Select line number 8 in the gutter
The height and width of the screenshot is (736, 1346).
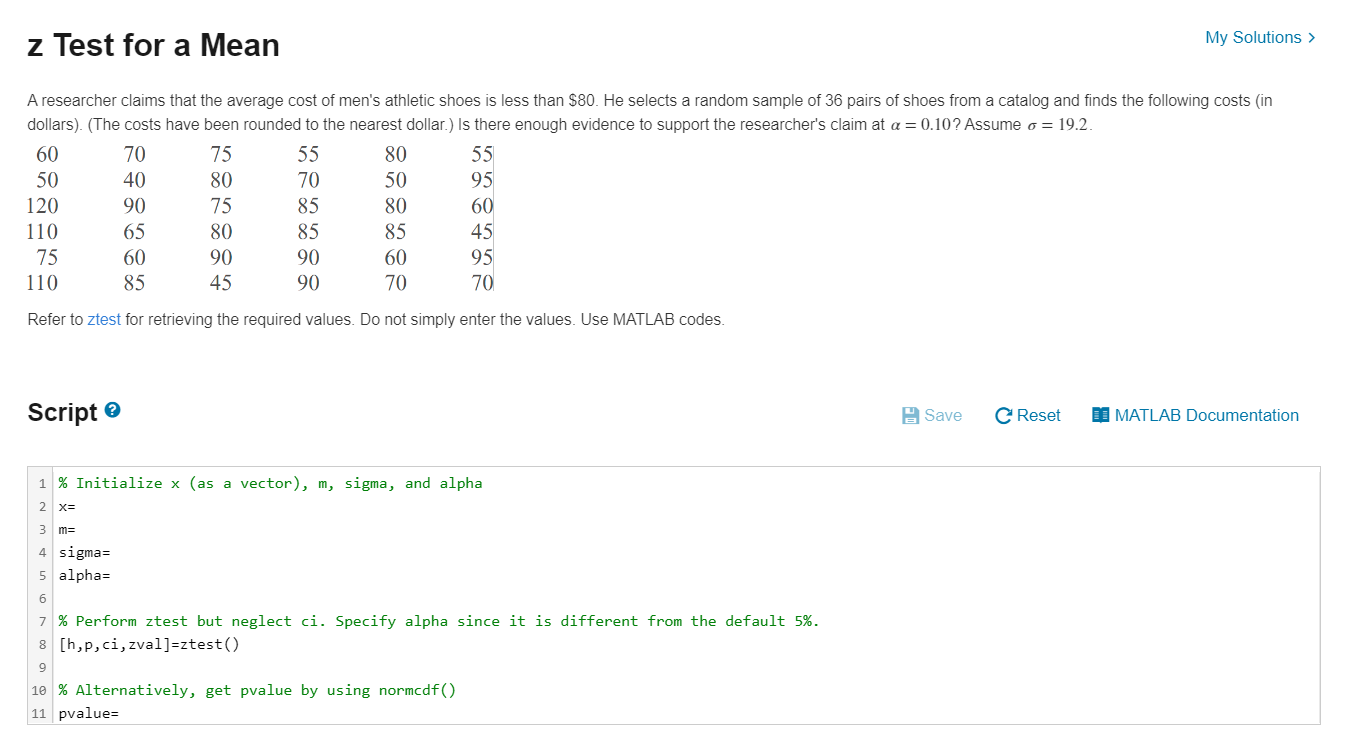42,644
